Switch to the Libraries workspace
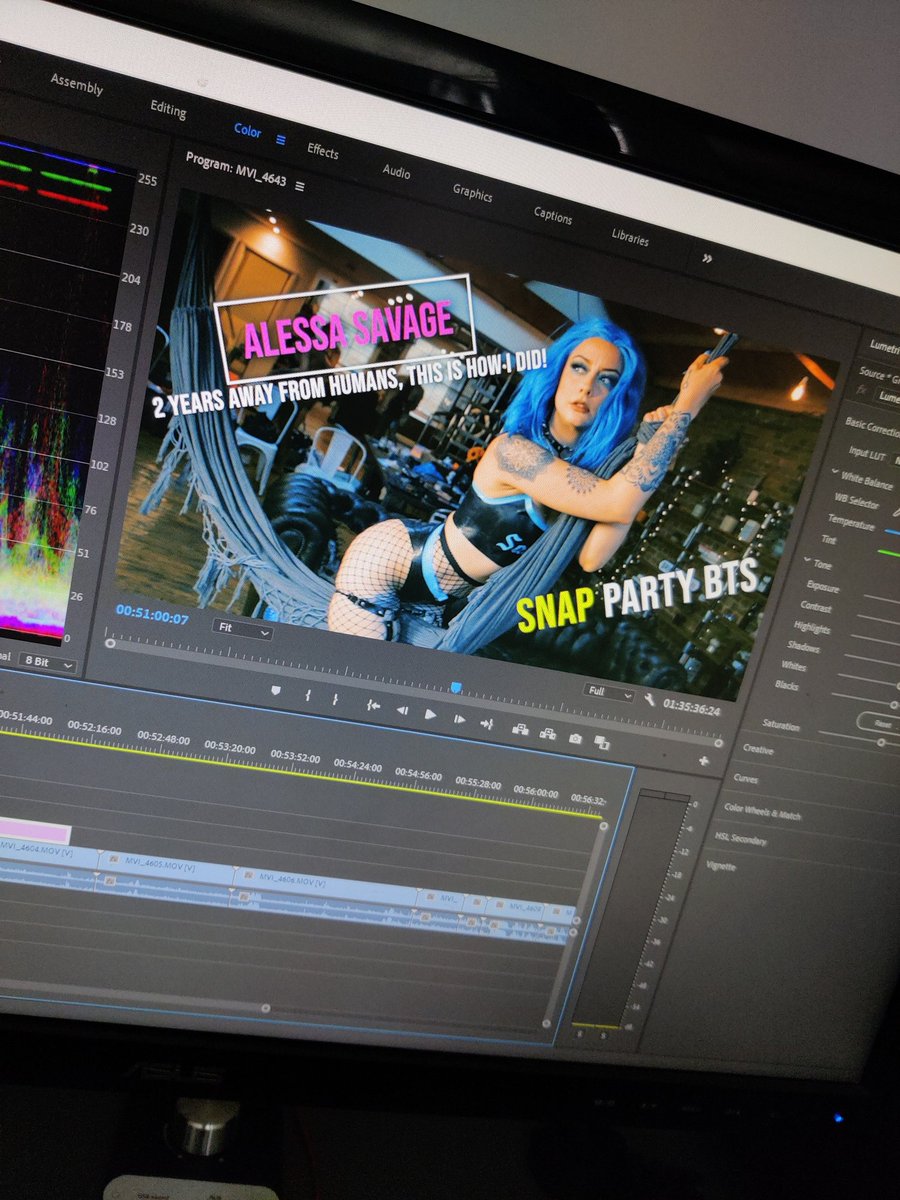The width and height of the screenshot is (900, 1200). tap(630, 237)
